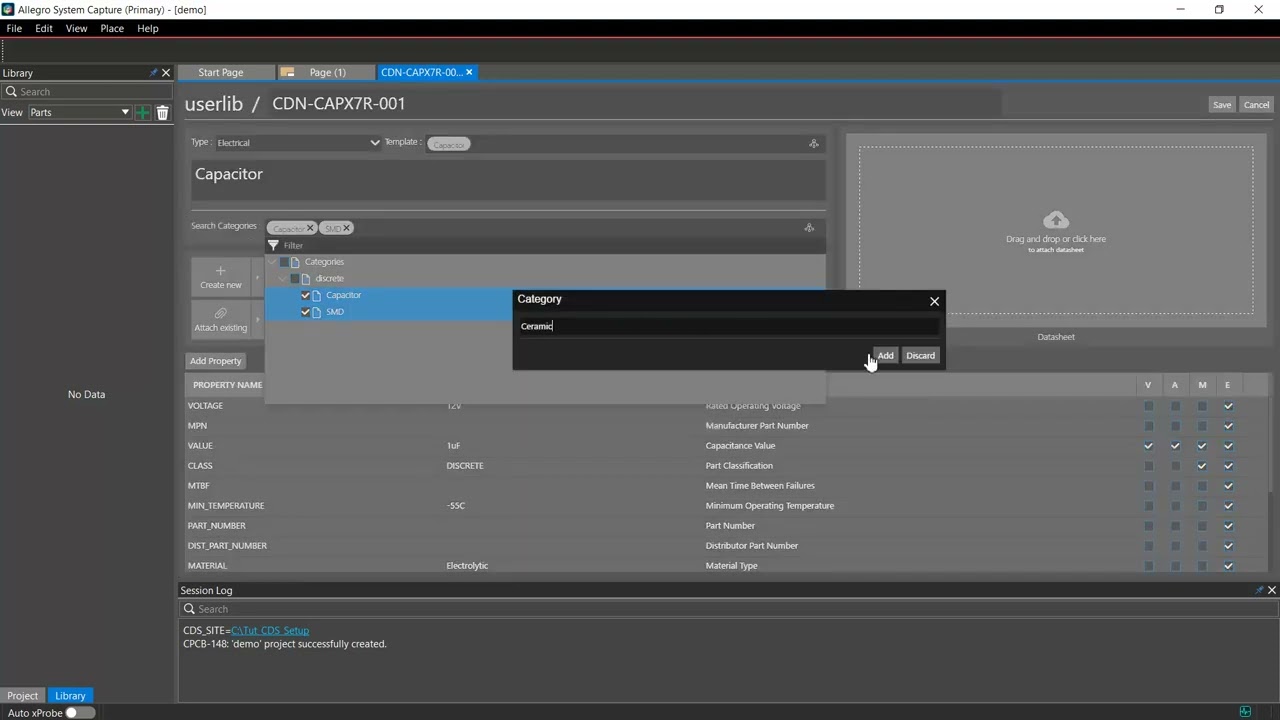Click the Allegro System Capture app icon
Image resolution: width=1280 pixels, height=720 pixels.
click(x=8, y=9)
